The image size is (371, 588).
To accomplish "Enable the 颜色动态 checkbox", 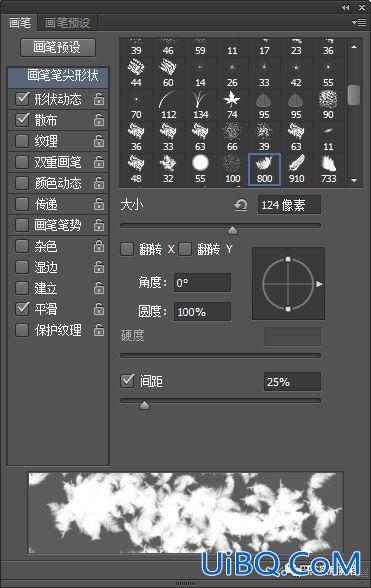I will (x=22, y=183).
